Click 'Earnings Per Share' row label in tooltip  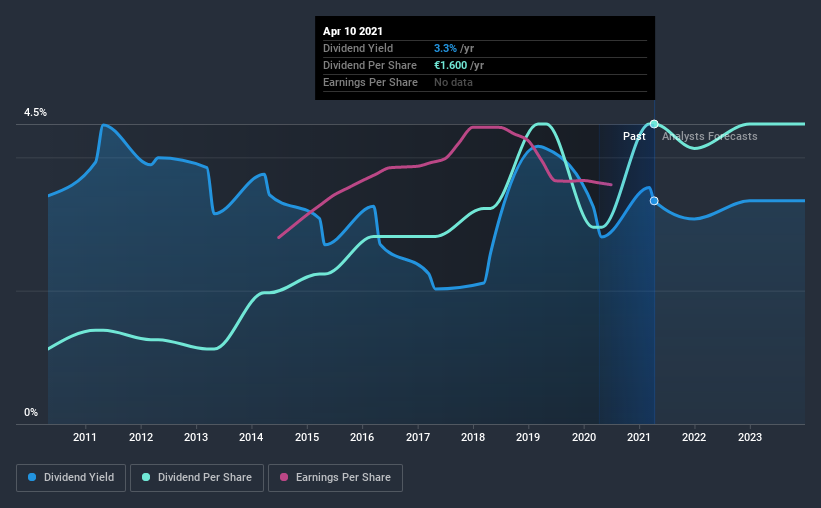[x=370, y=82]
